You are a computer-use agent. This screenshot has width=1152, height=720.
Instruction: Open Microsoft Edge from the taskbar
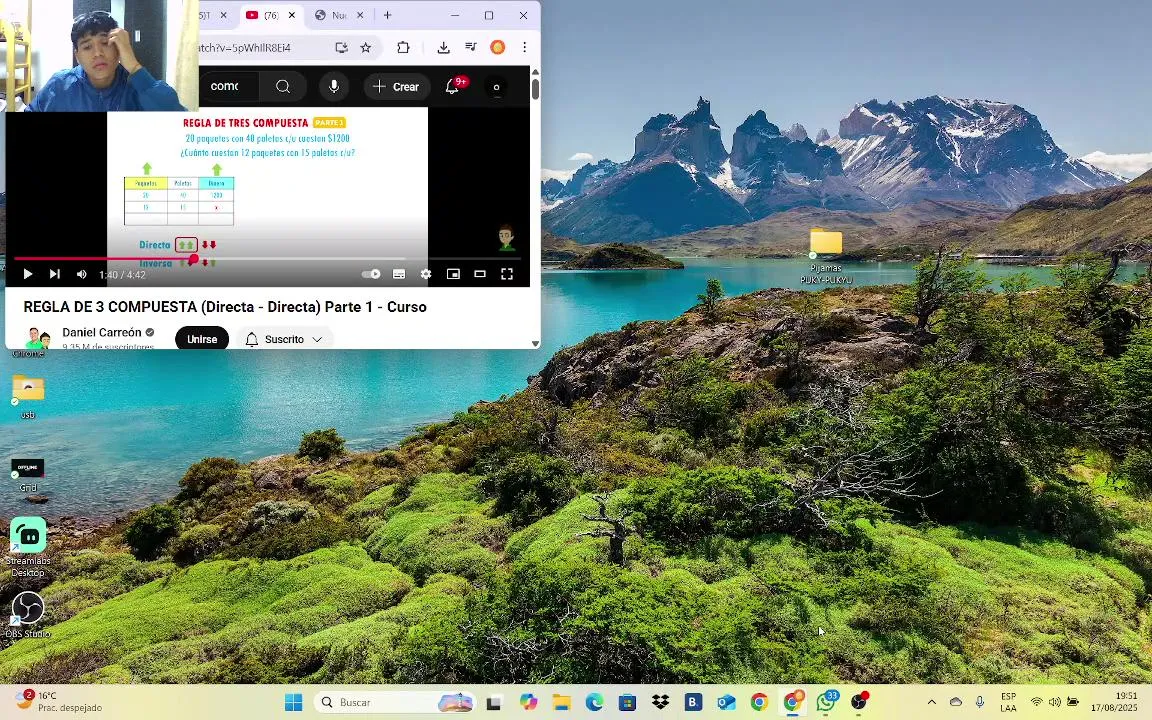pyautogui.click(x=594, y=702)
